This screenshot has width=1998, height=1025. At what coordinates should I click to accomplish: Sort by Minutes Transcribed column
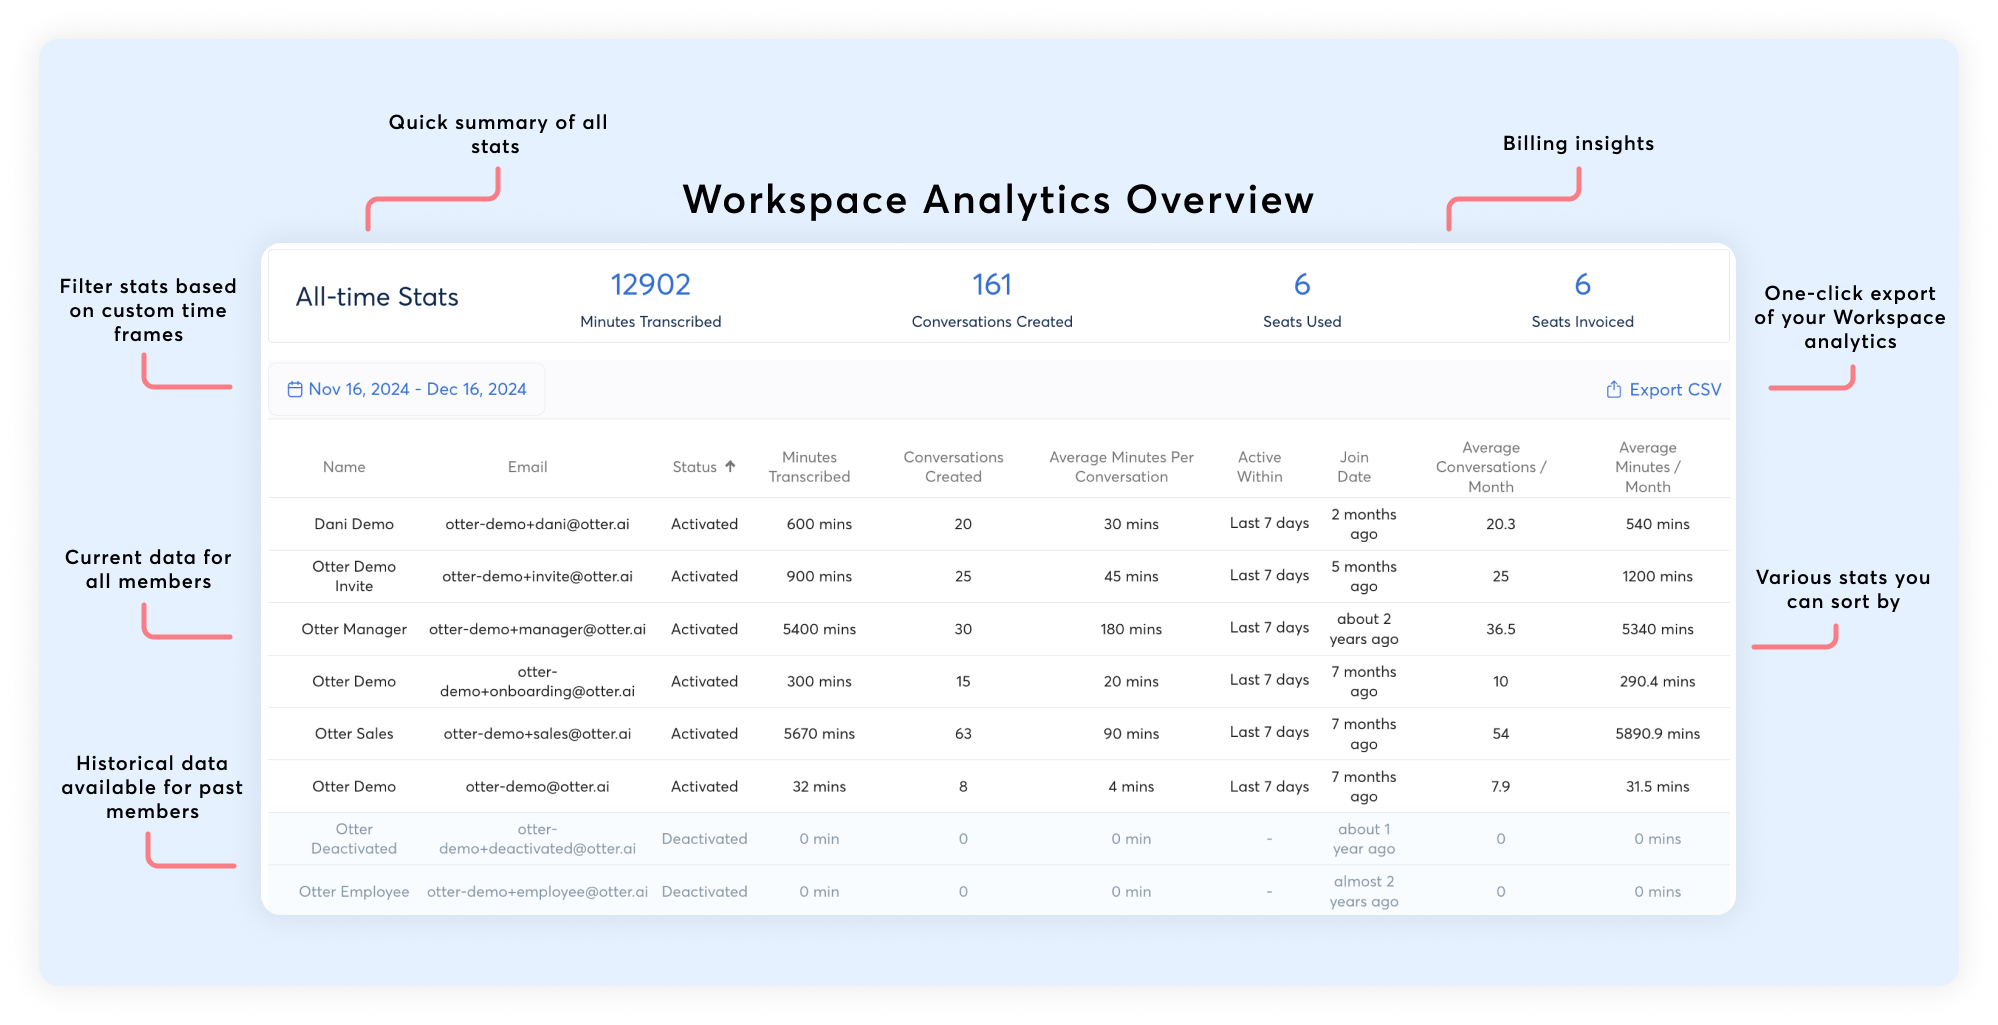click(x=809, y=467)
